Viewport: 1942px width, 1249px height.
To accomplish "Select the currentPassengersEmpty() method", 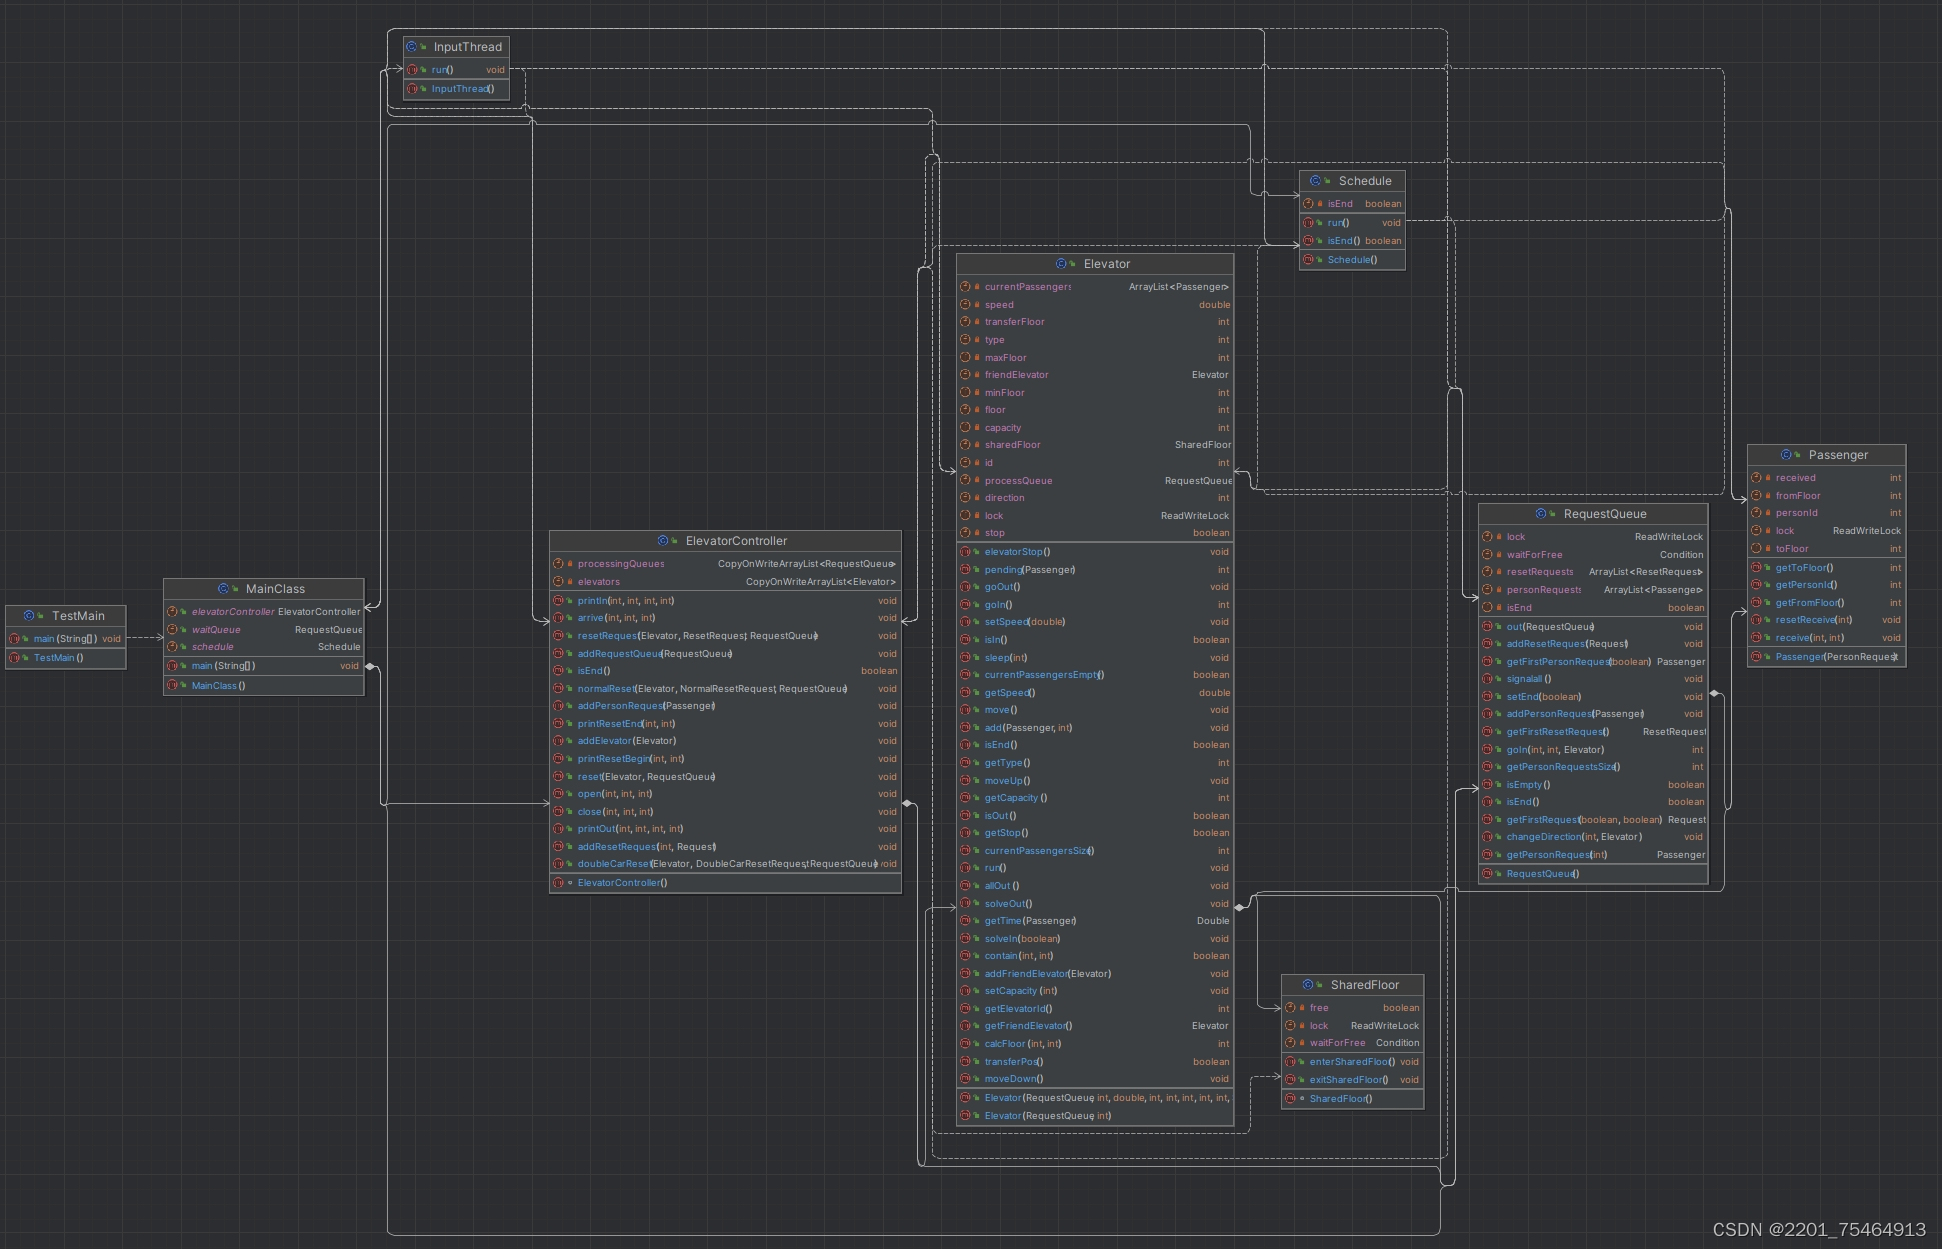I will (x=1095, y=675).
